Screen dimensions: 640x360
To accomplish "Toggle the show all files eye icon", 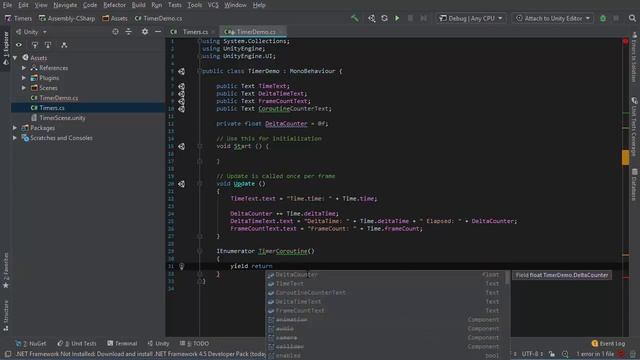I will [19, 45].
